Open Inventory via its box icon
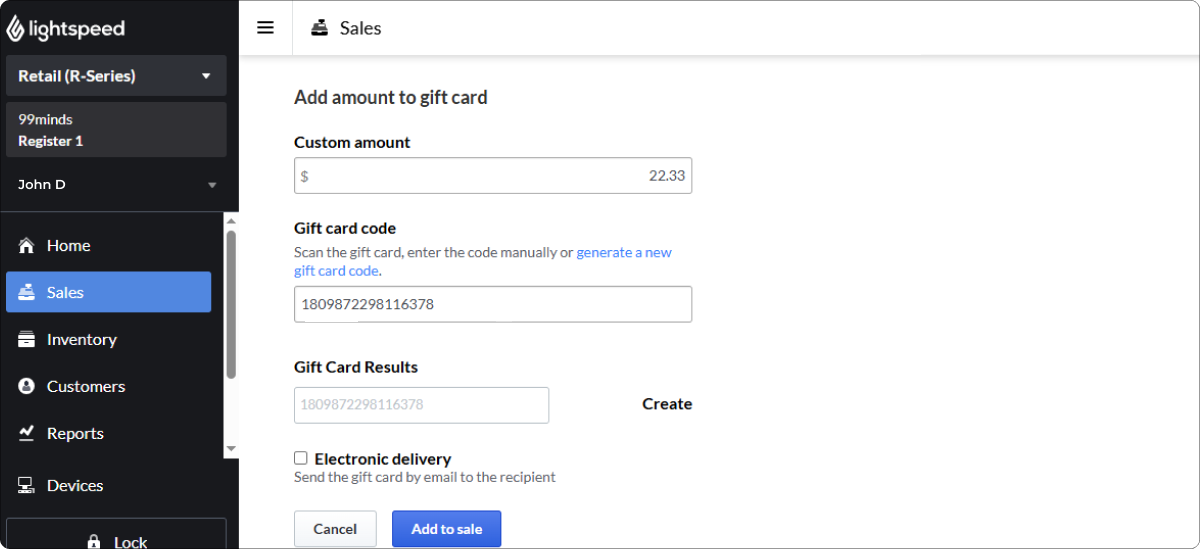The width and height of the screenshot is (1200, 549). tap(27, 340)
